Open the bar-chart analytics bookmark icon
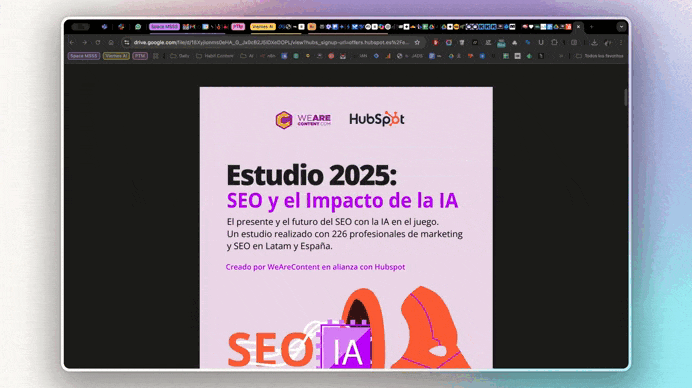692x388 pixels. (388, 56)
